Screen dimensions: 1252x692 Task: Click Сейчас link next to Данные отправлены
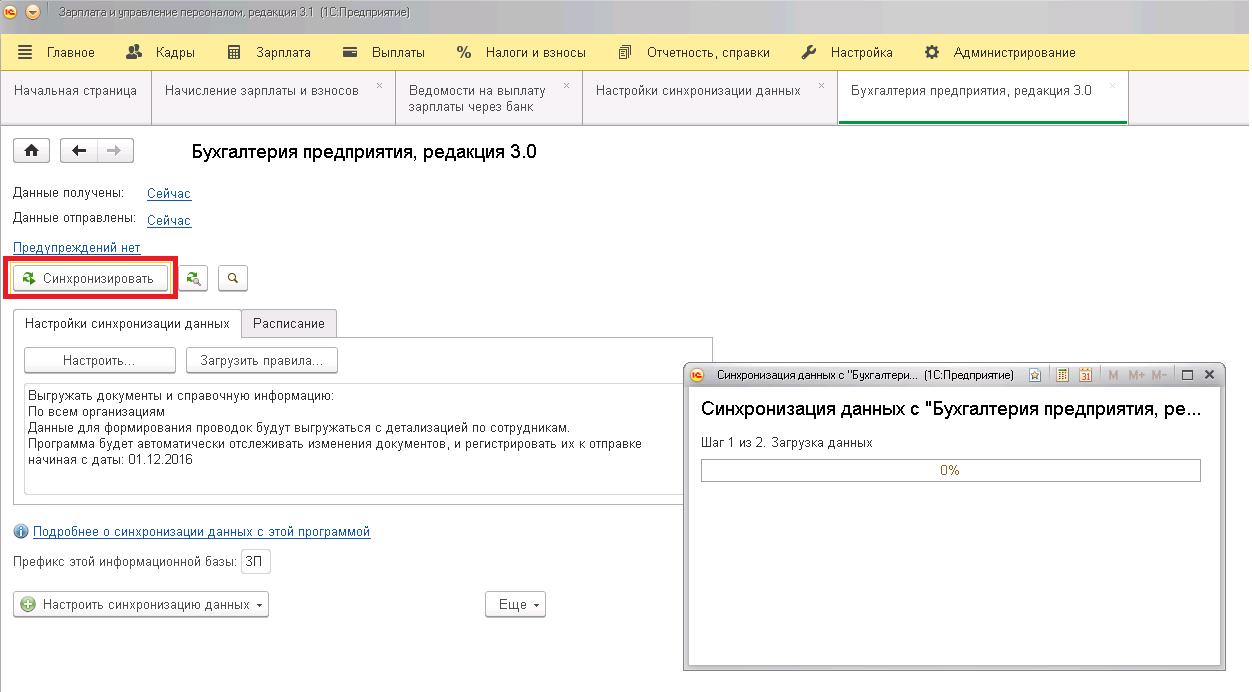click(x=169, y=221)
